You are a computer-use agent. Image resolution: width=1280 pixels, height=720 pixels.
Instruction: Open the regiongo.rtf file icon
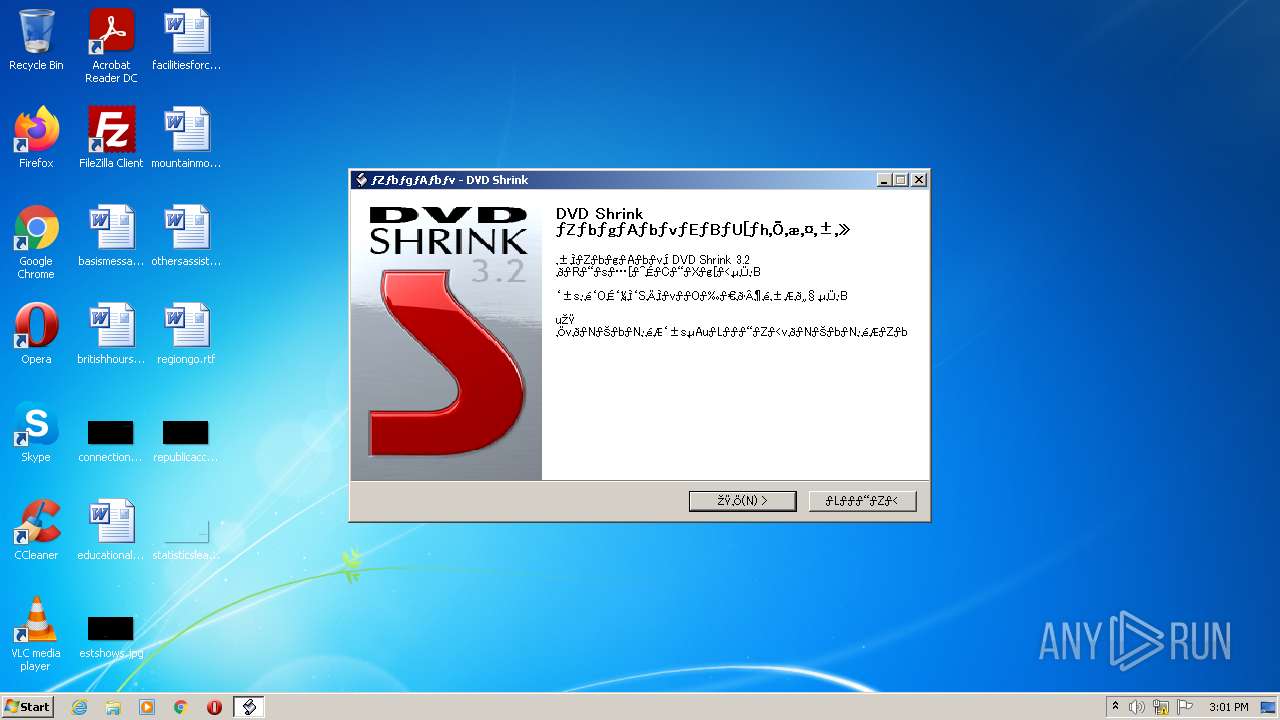[186, 334]
